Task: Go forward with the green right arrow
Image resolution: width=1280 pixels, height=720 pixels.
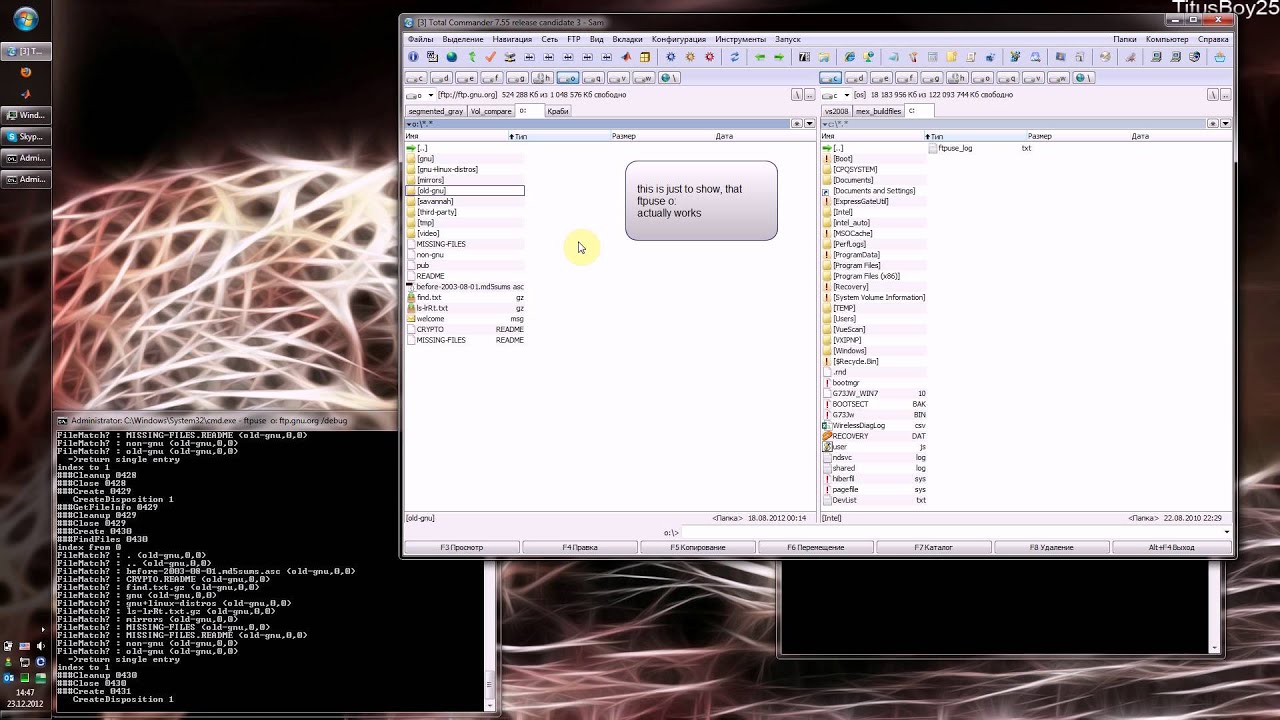Action: coord(779,57)
